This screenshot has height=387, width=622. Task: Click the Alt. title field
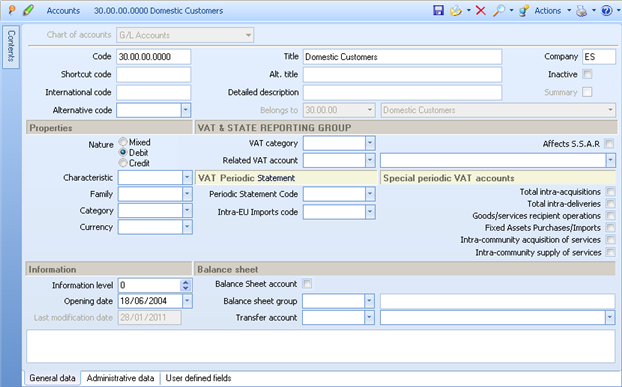[x=402, y=74]
